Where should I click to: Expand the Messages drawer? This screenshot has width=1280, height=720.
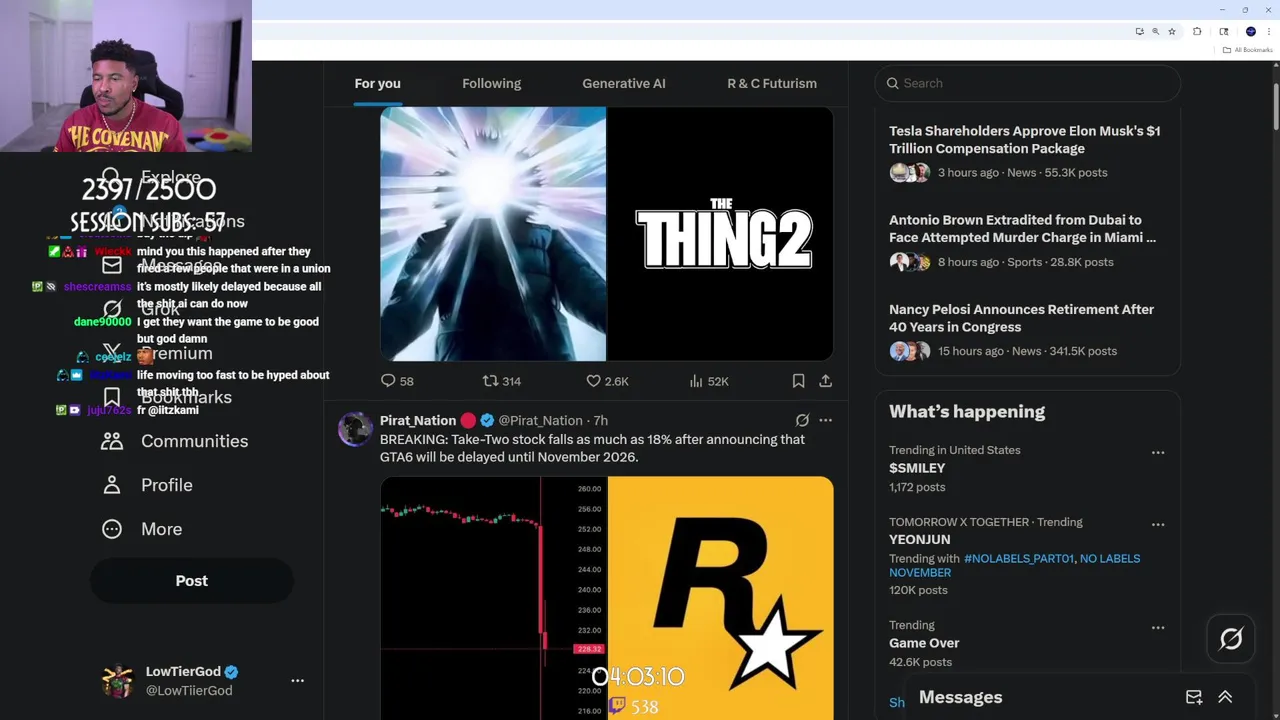point(1225,697)
